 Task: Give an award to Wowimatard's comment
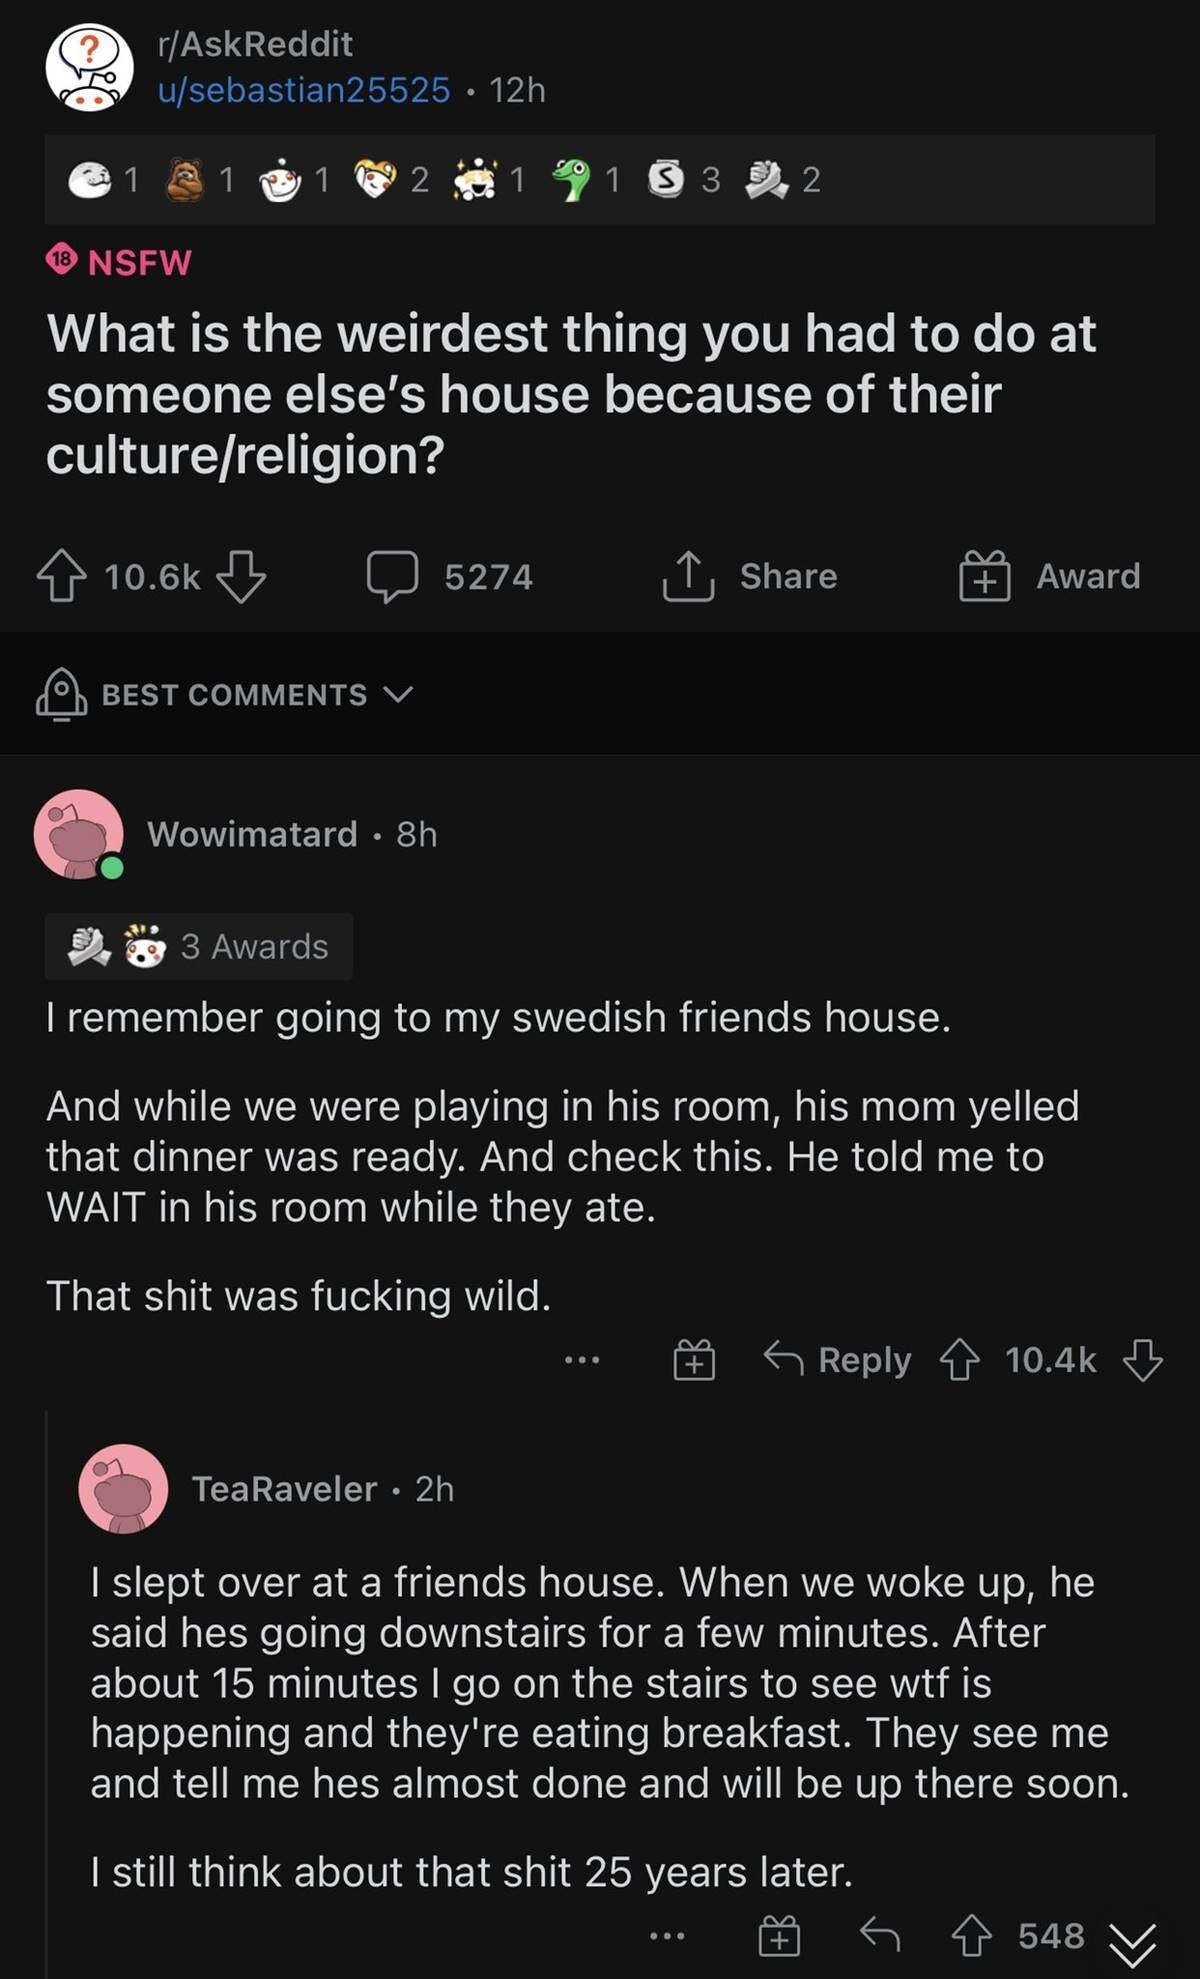pyautogui.click(x=694, y=1360)
